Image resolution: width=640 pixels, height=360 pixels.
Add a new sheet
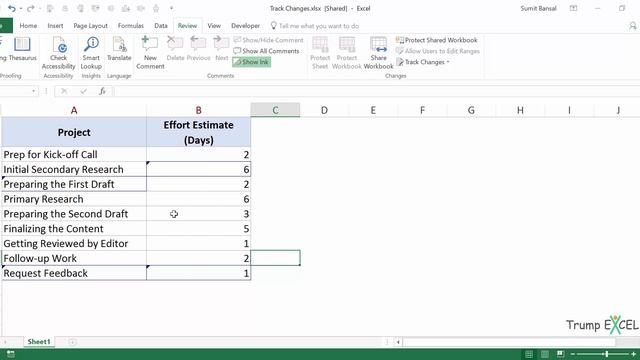point(72,342)
